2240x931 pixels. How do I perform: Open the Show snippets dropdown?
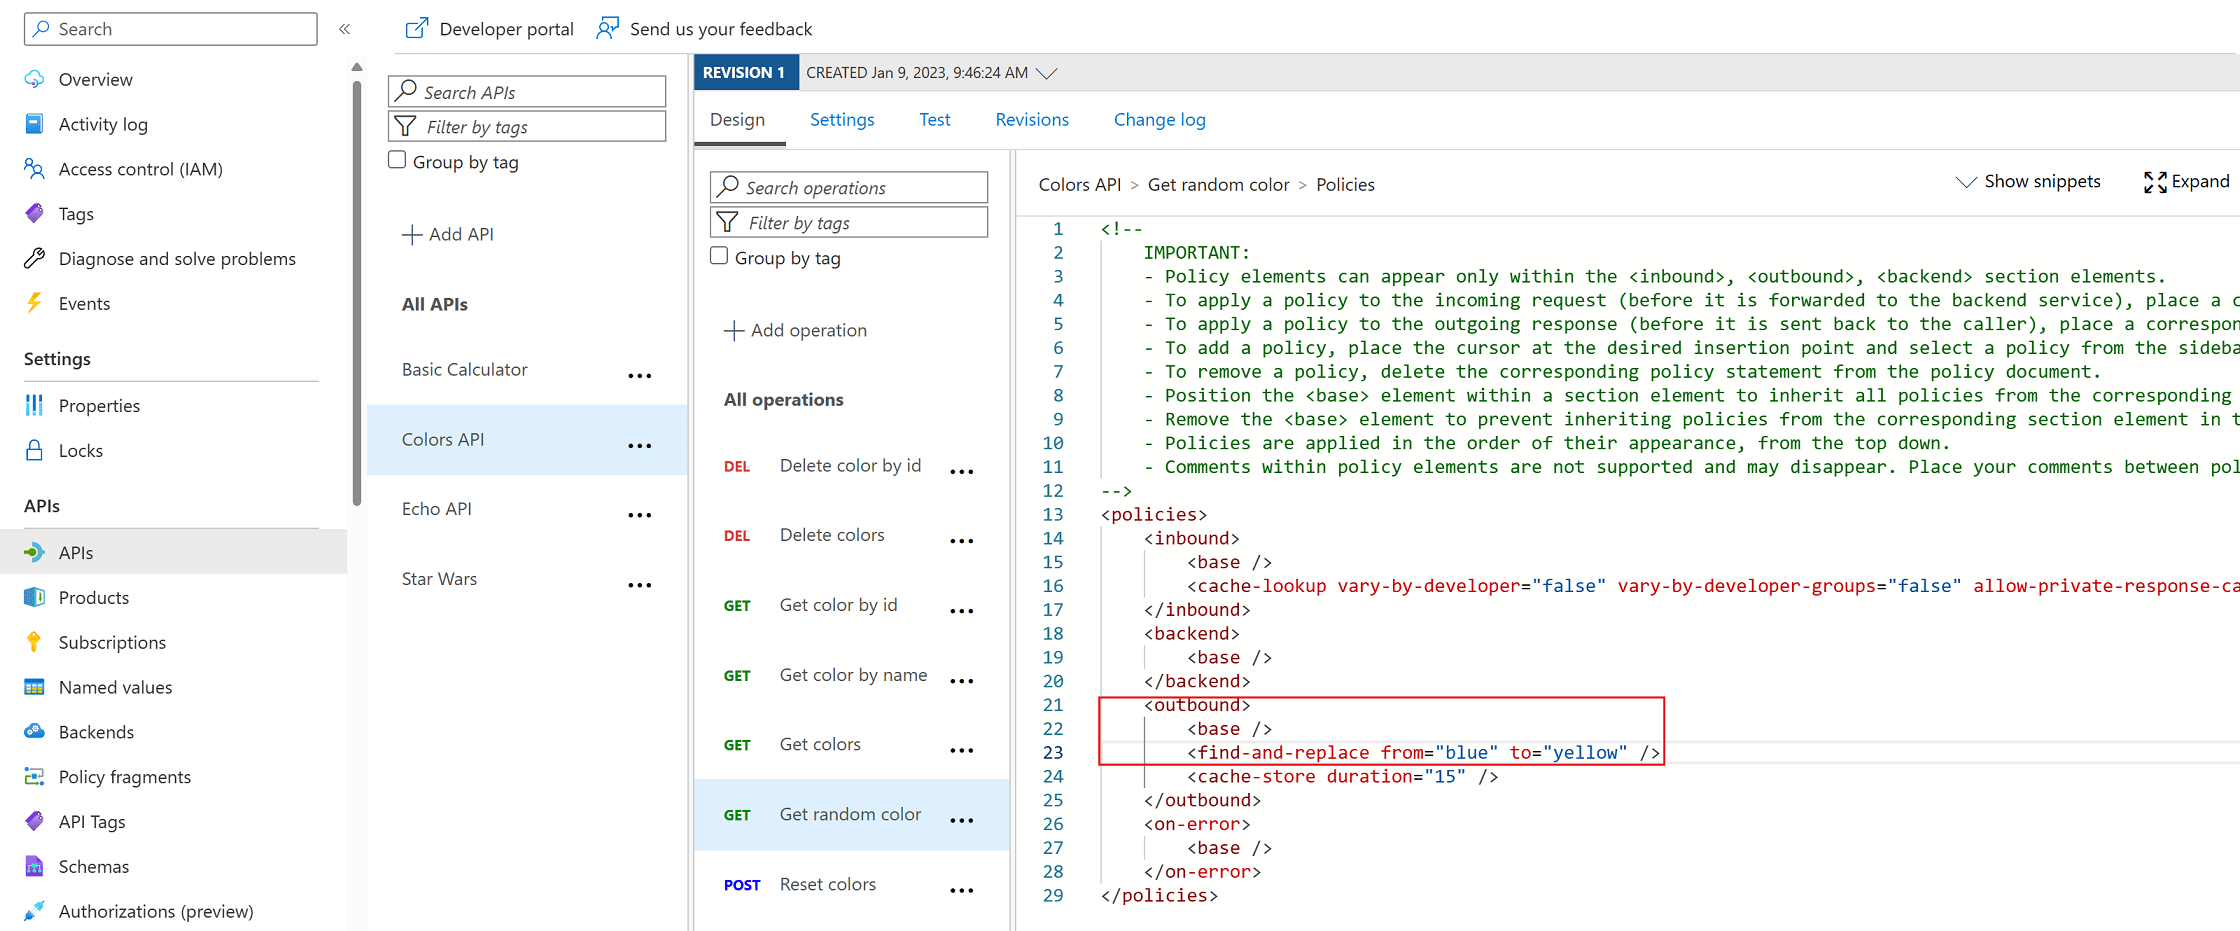(2029, 181)
